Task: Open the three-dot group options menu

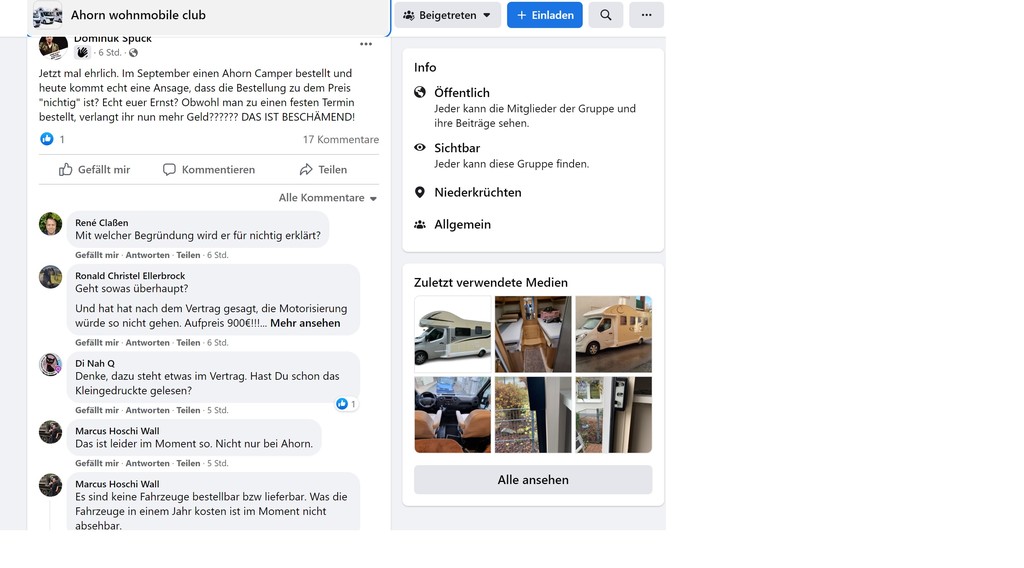Action: [x=646, y=15]
